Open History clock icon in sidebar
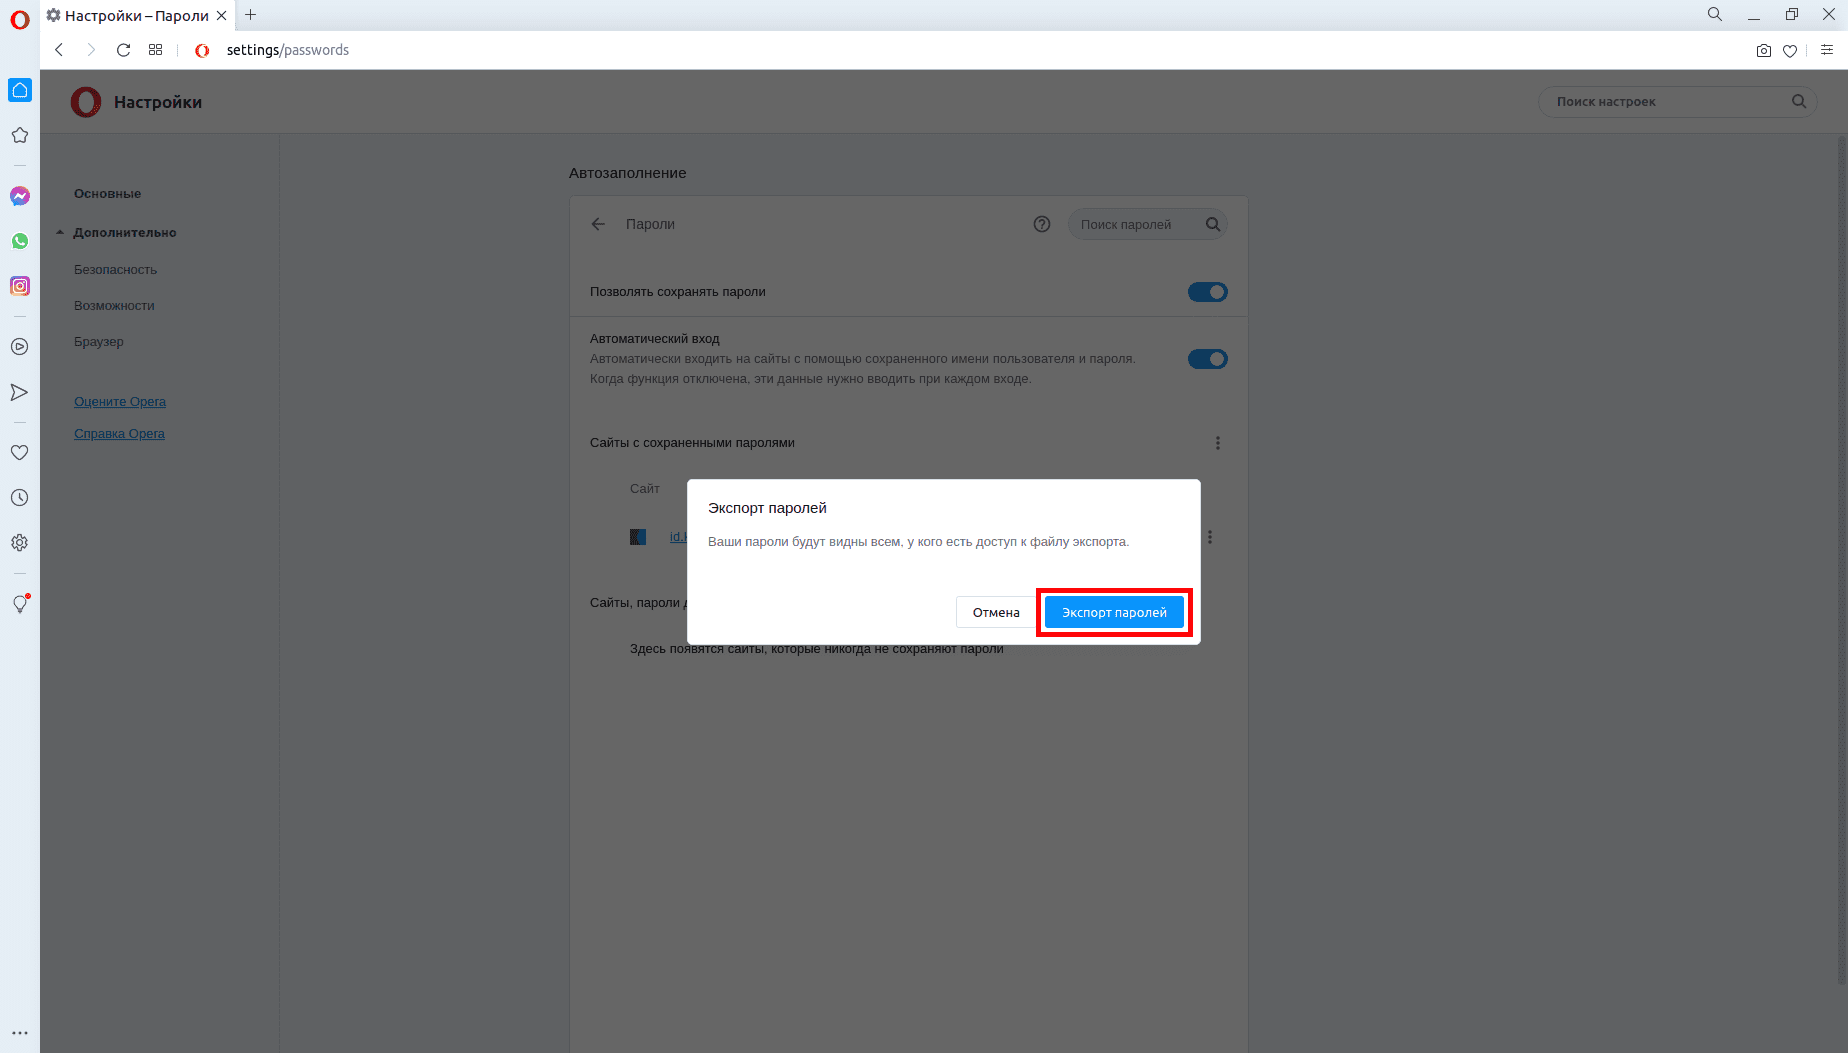Image resolution: width=1848 pixels, height=1053 pixels. [x=19, y=498]
